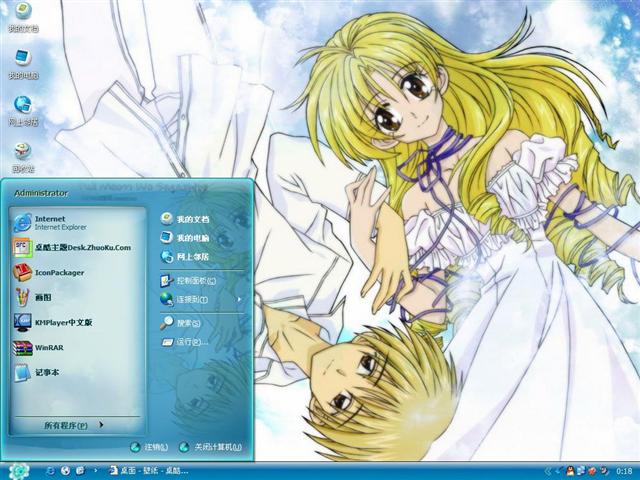Launch IE from quick launch bar

coord(51,471)
